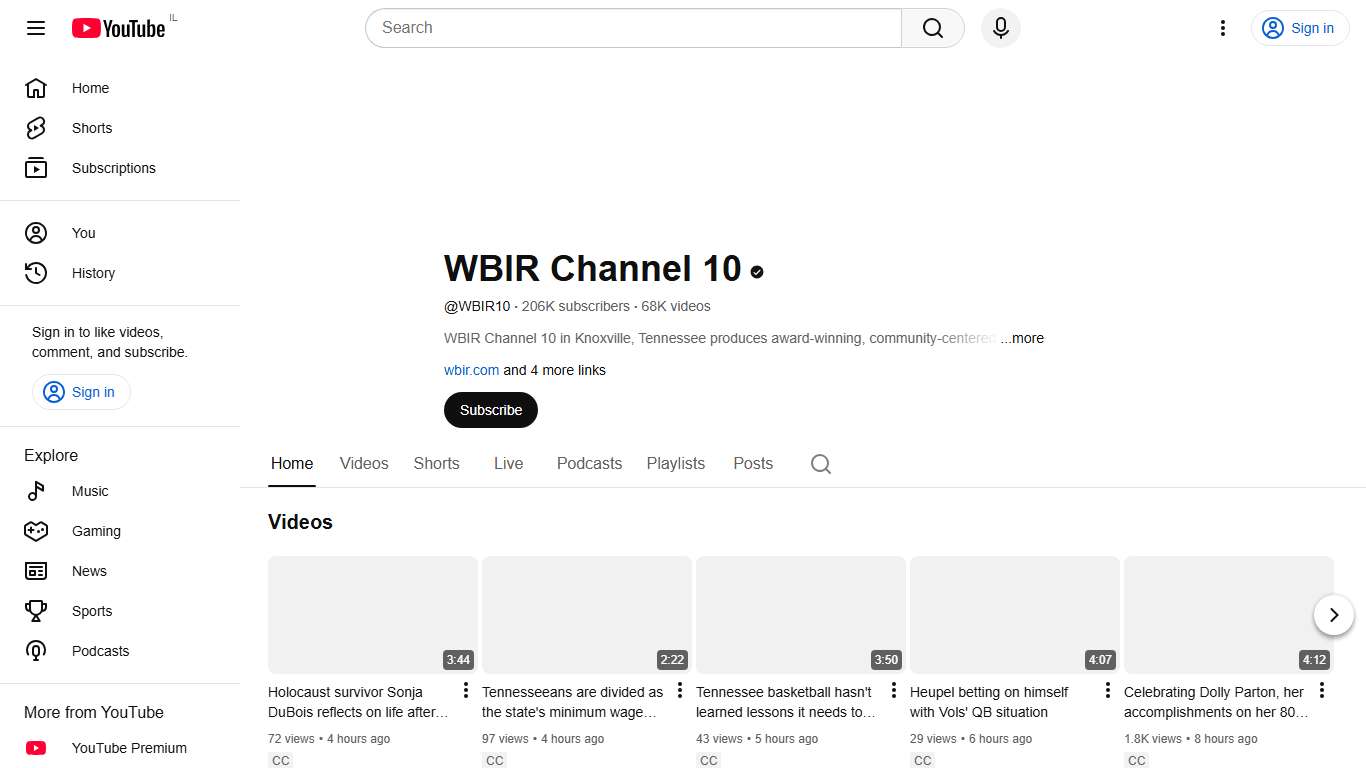1366x768 pixels.
Task: Start a voice search with the microphone
Action: coord(1000,28)
